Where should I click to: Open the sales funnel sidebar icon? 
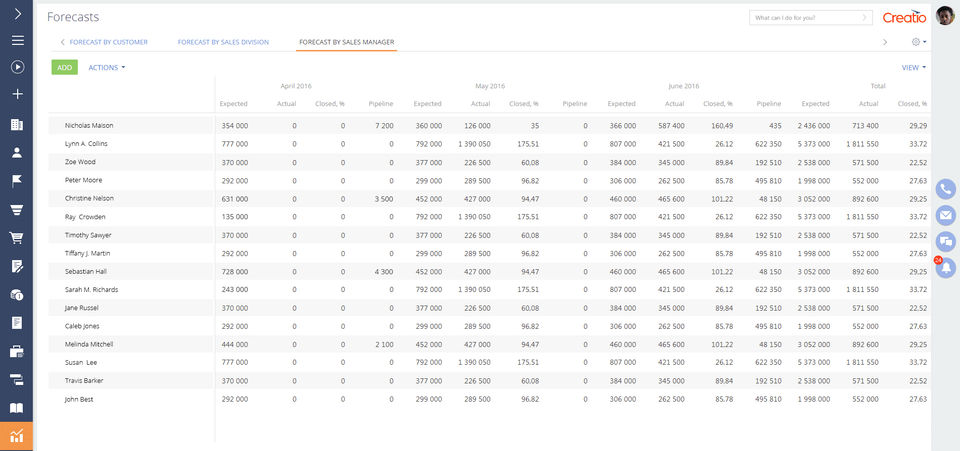pos(16,210)
